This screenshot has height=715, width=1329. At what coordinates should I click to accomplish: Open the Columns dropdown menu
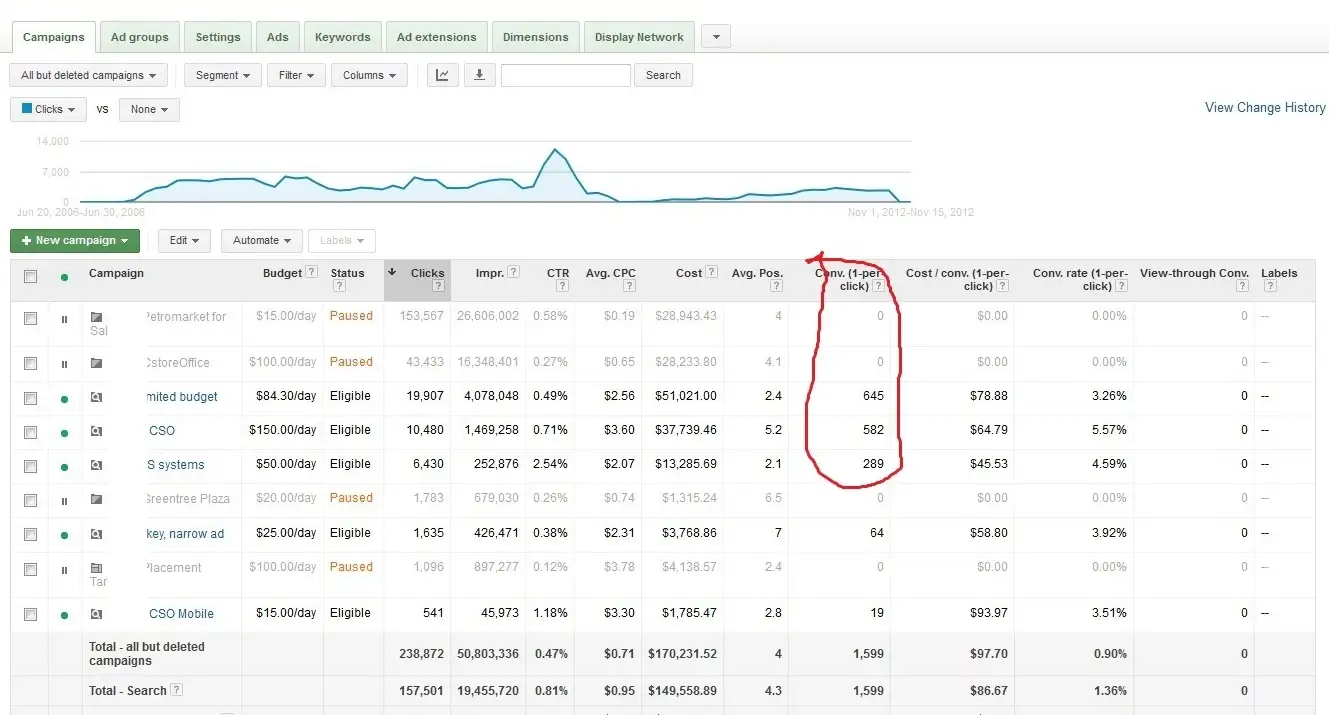[x=369, y=75]
